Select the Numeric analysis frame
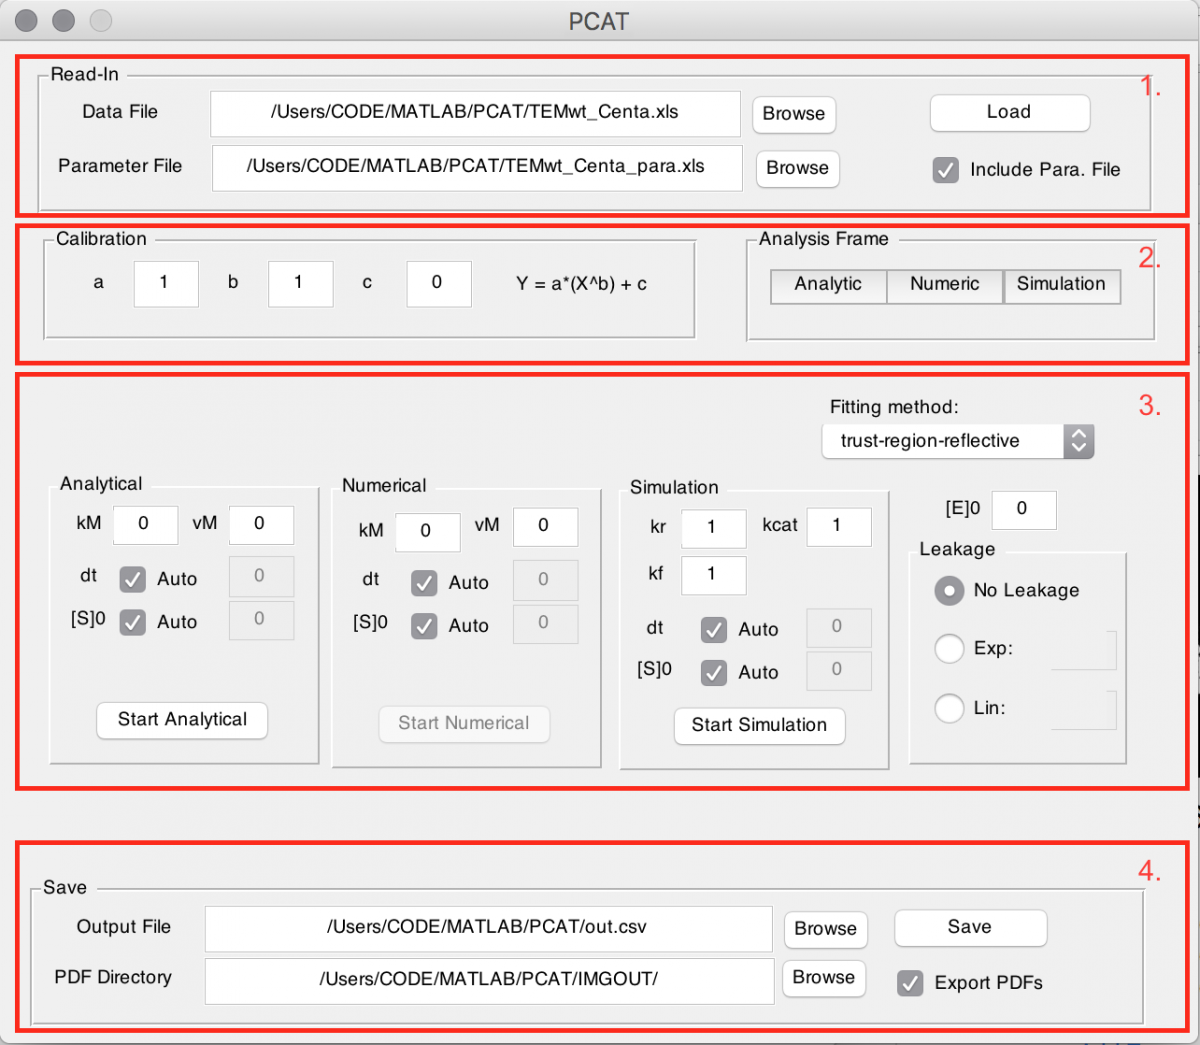 [x=944, y=285]
